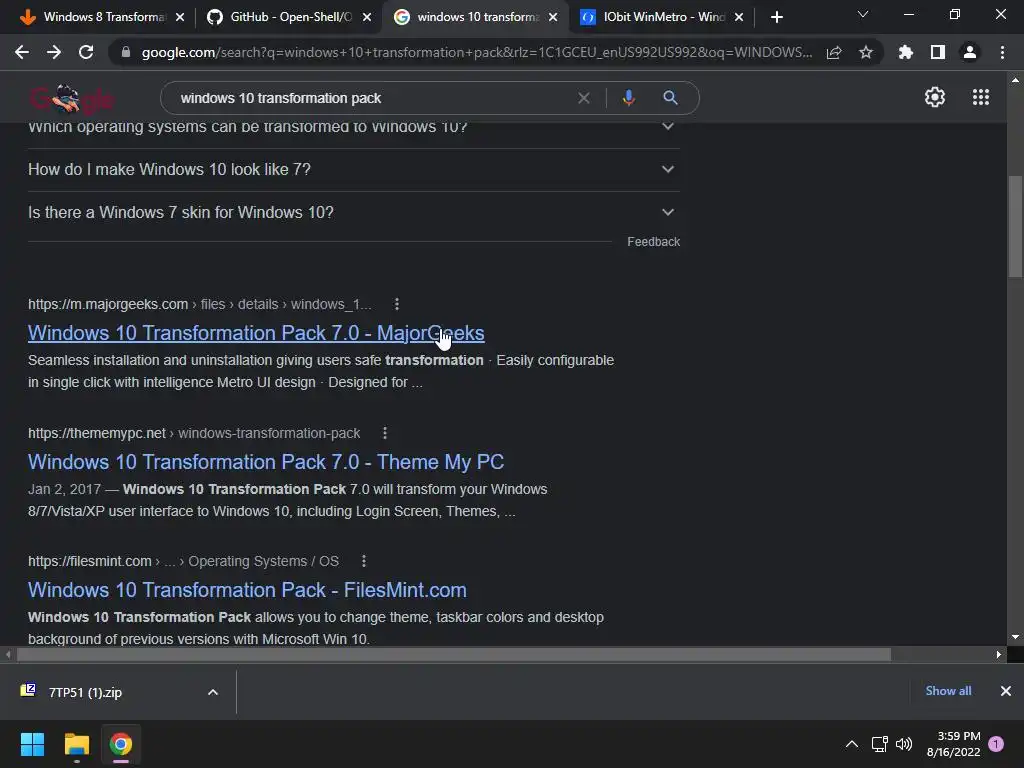Image resolution: width=1024 pixels, height=768 pixels.
Task: Open the tab search dropdown arrow
Action: click(x=863, y=14)
